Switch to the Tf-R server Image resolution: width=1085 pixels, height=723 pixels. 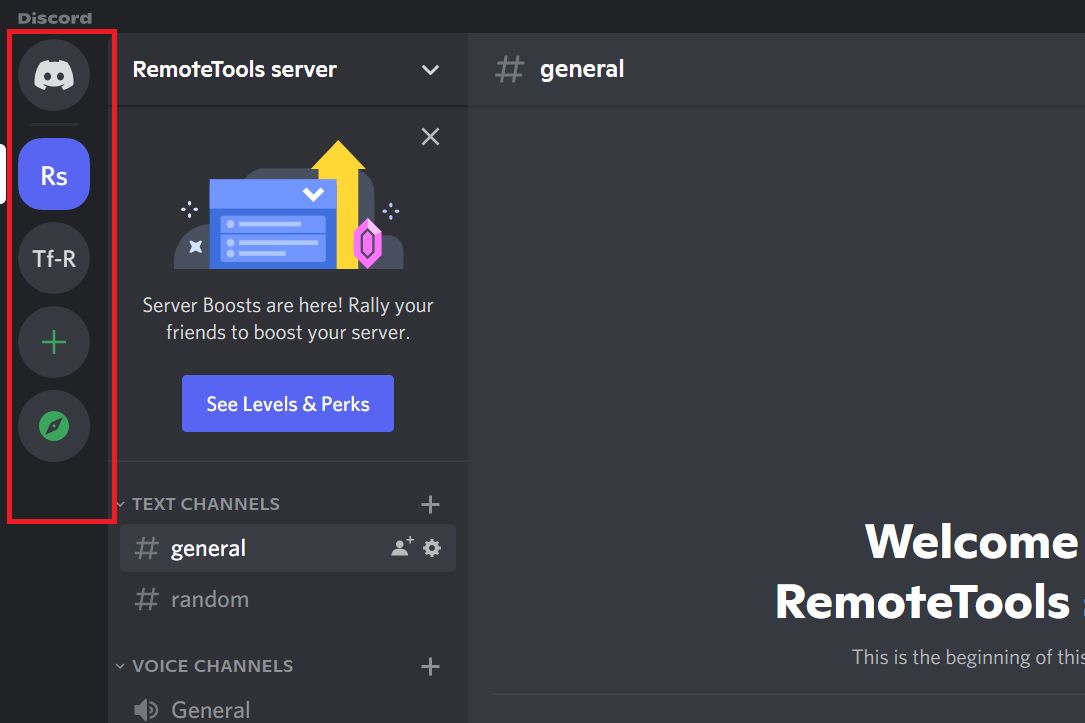coord(54,258)
